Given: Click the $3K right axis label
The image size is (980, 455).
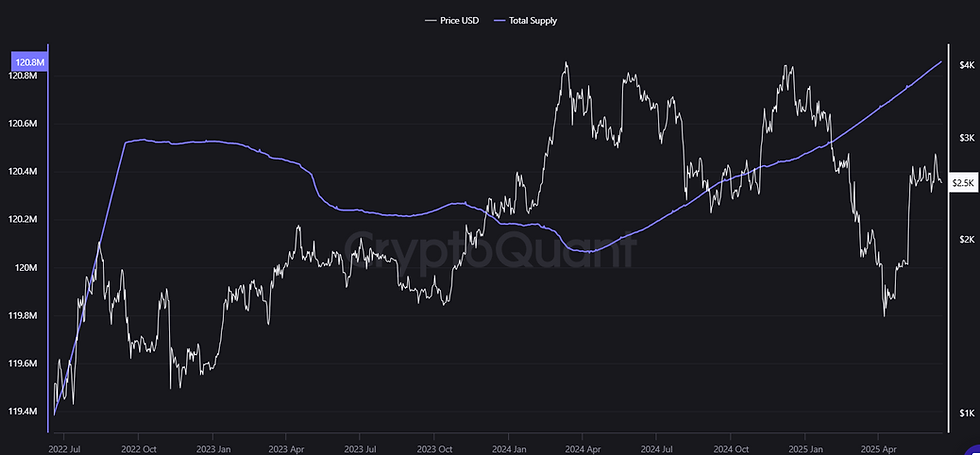Looking at the screenshot, I should [966, 138].
